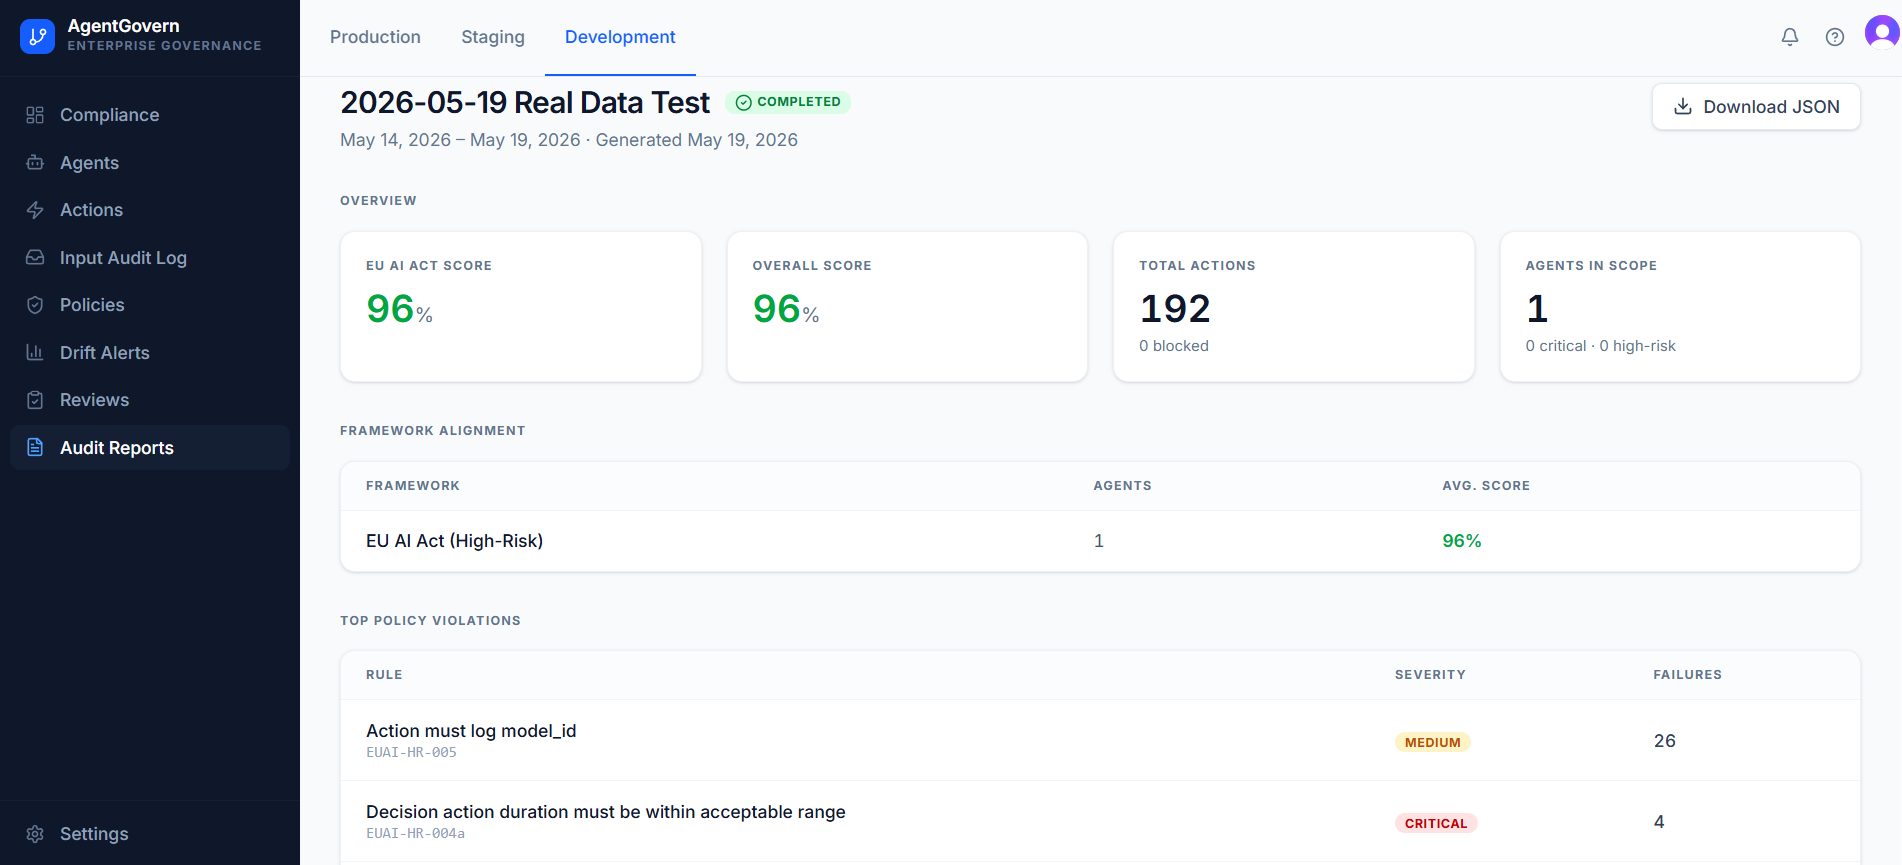Click the 26 failures value

[x=1664, y=741]
